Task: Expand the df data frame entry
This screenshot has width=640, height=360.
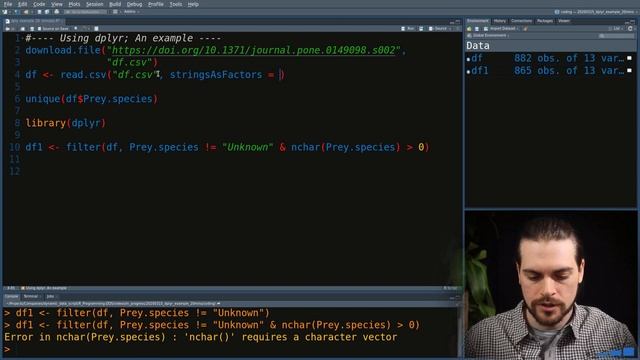Action: [x=469, y=59]
